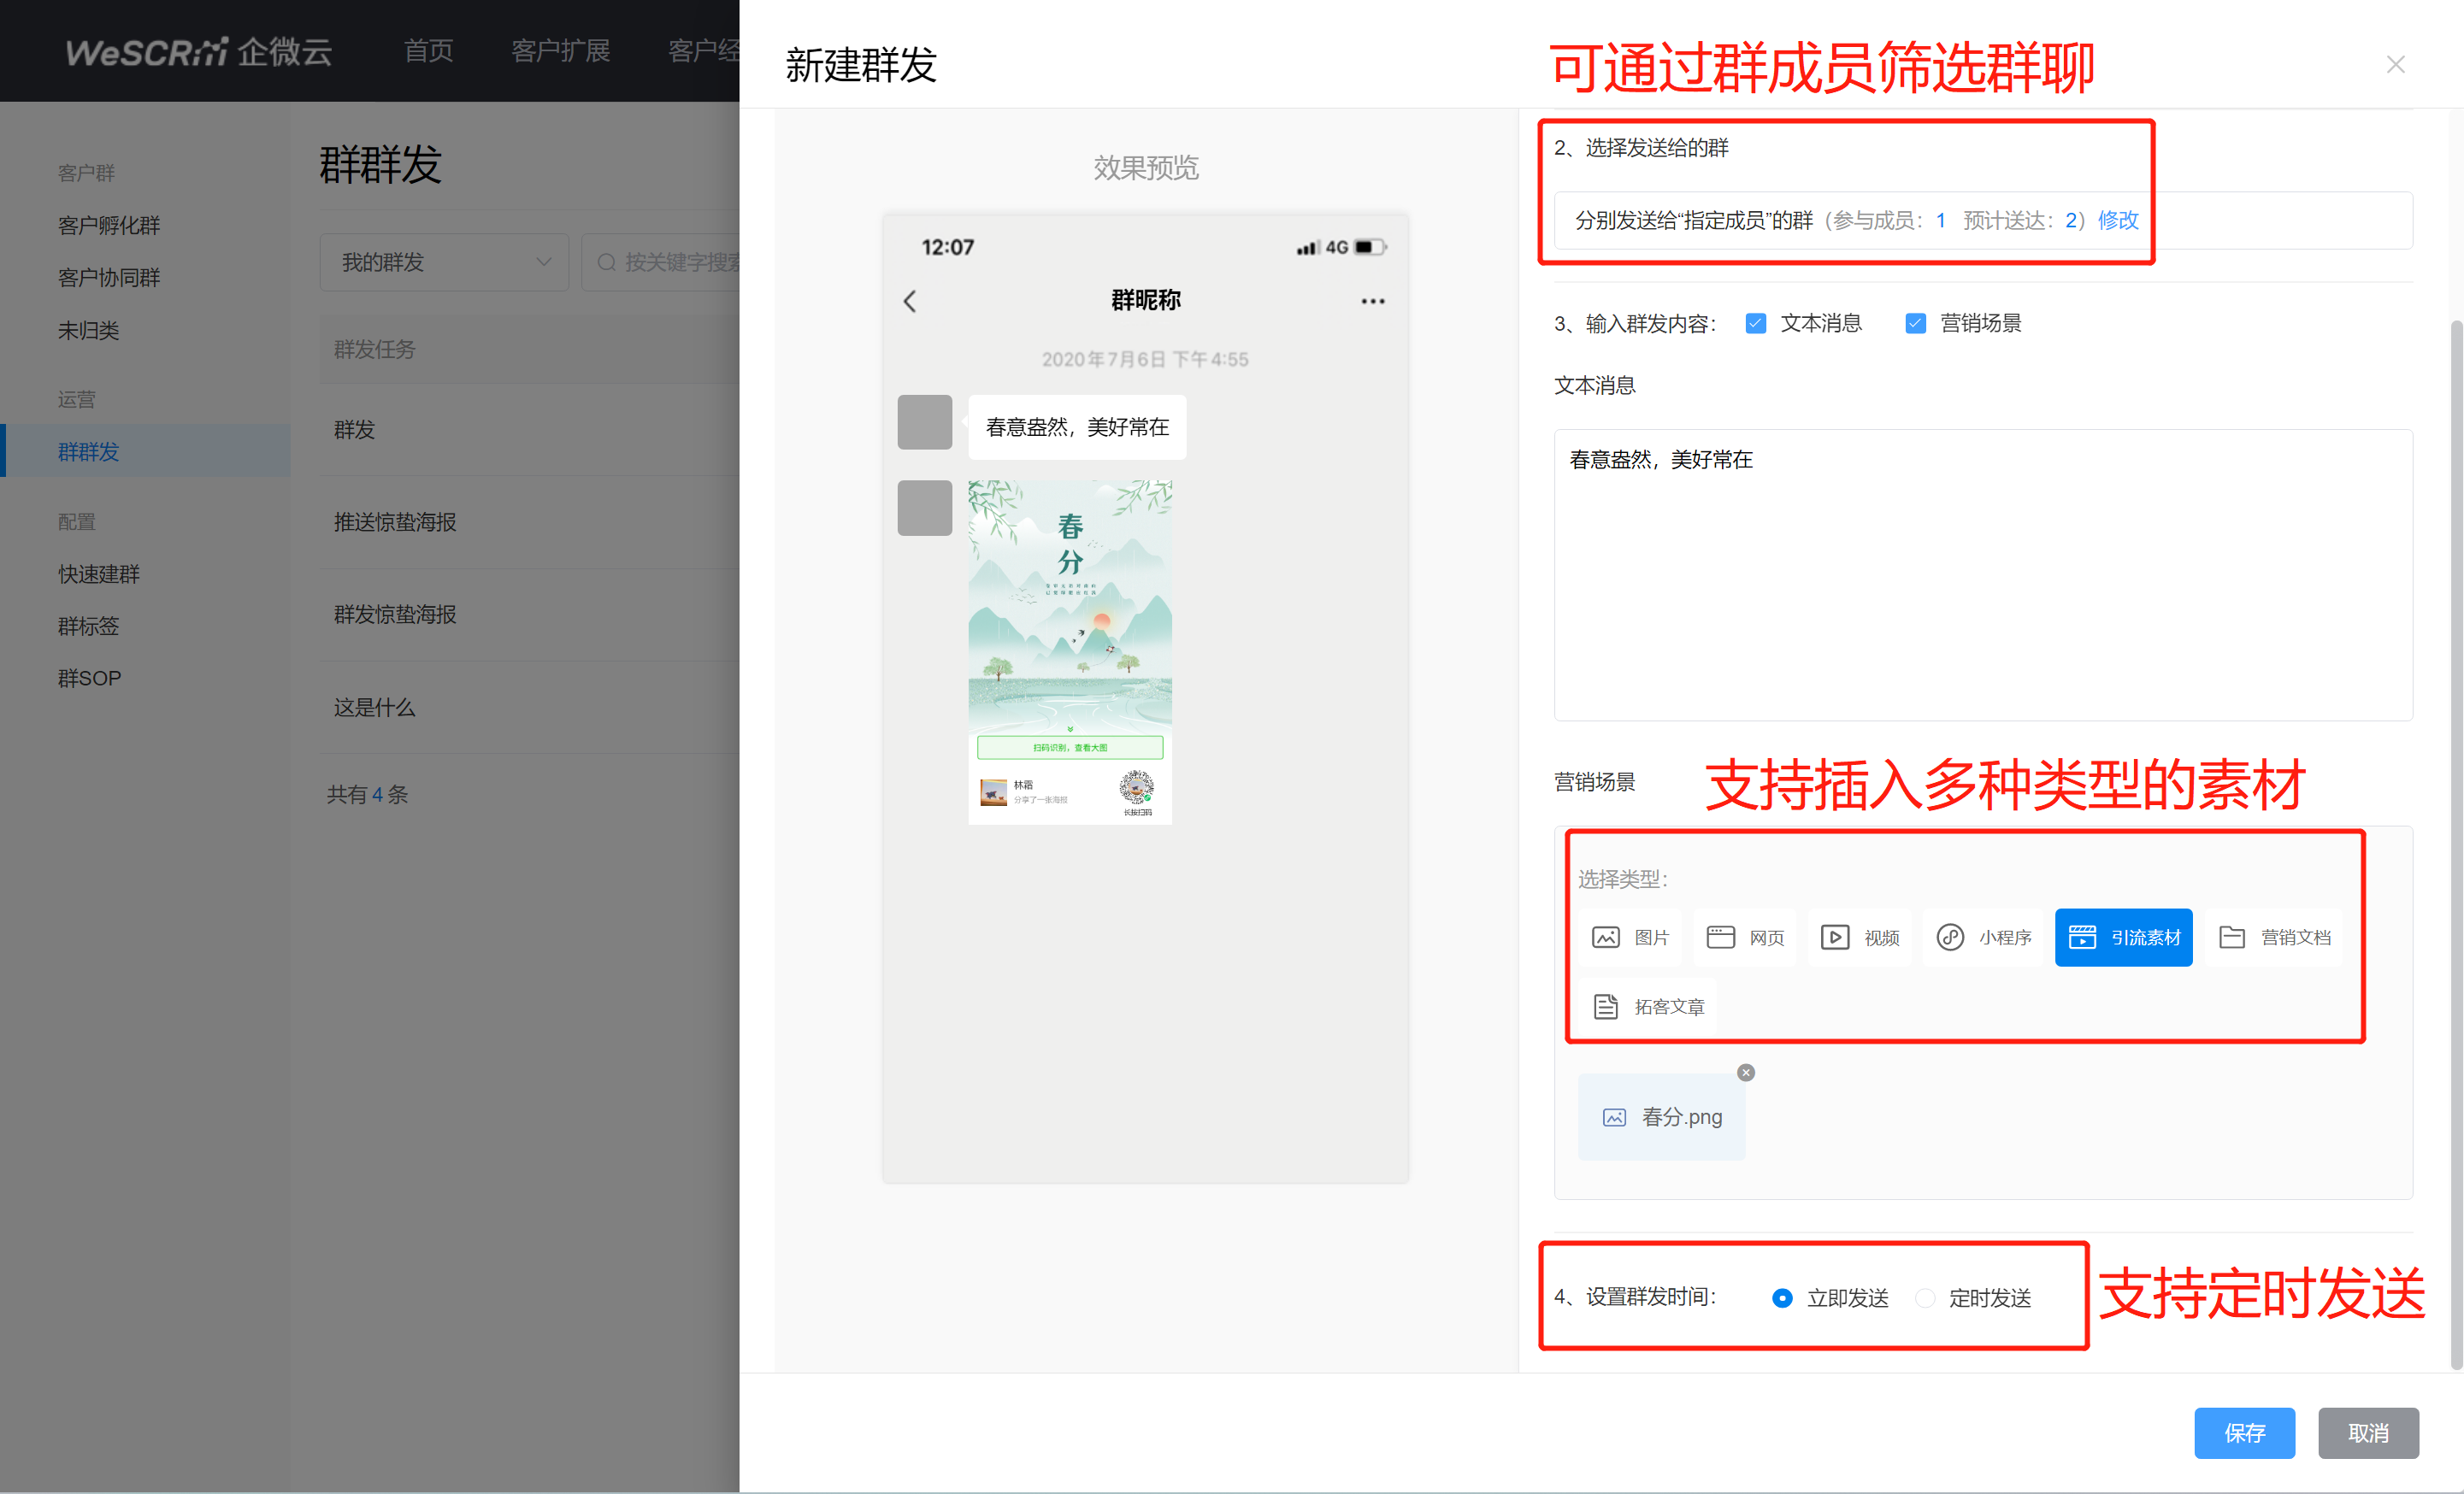This screenshot has height=1494, width=2464.
Task: Select the 立即发送 radio option
Action: [x=1782, y=1298]
